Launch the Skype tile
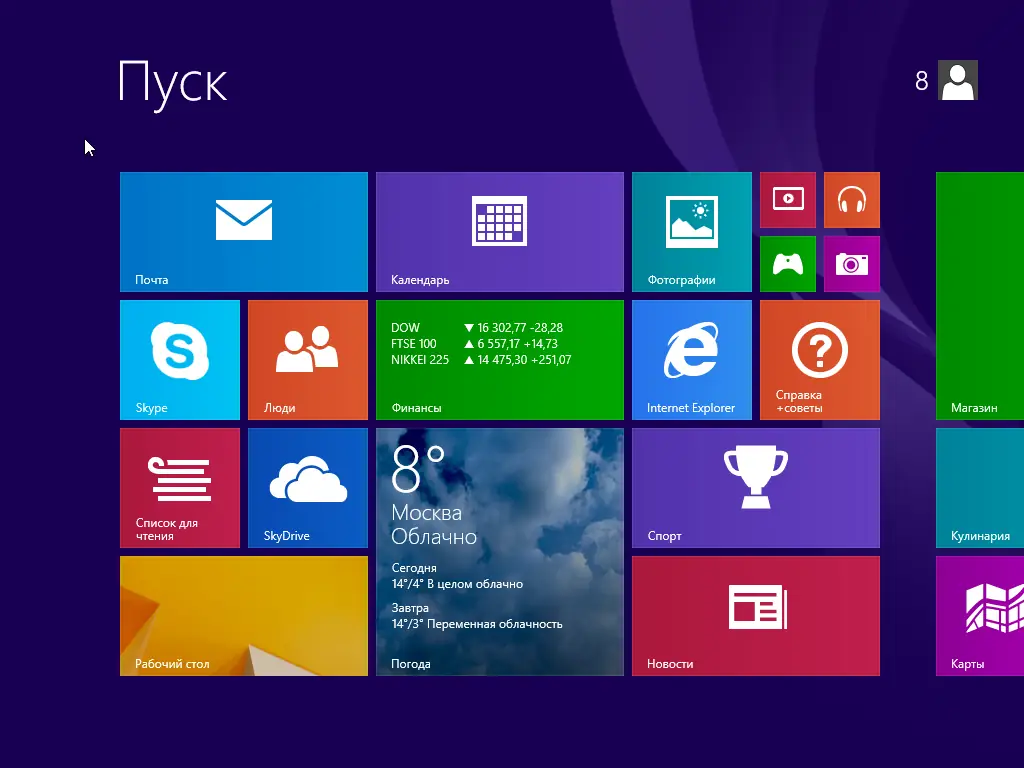 (x=180, y=360)
